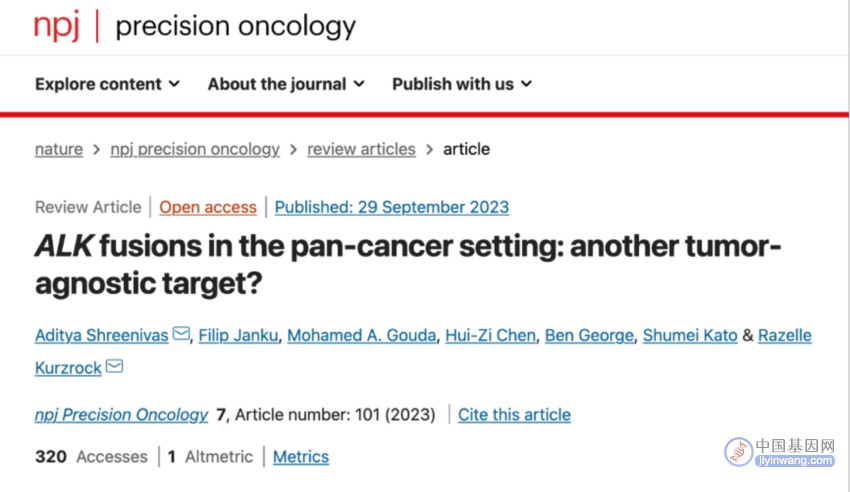Viewport: 850px width, 492px height.
Task: View author Ben George details
Action: pos(589,335)
